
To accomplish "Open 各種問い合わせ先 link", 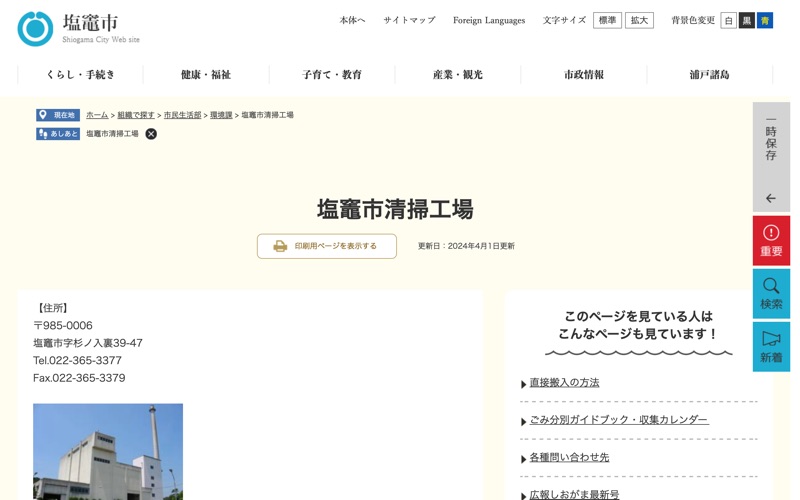I will coord(569,458).
